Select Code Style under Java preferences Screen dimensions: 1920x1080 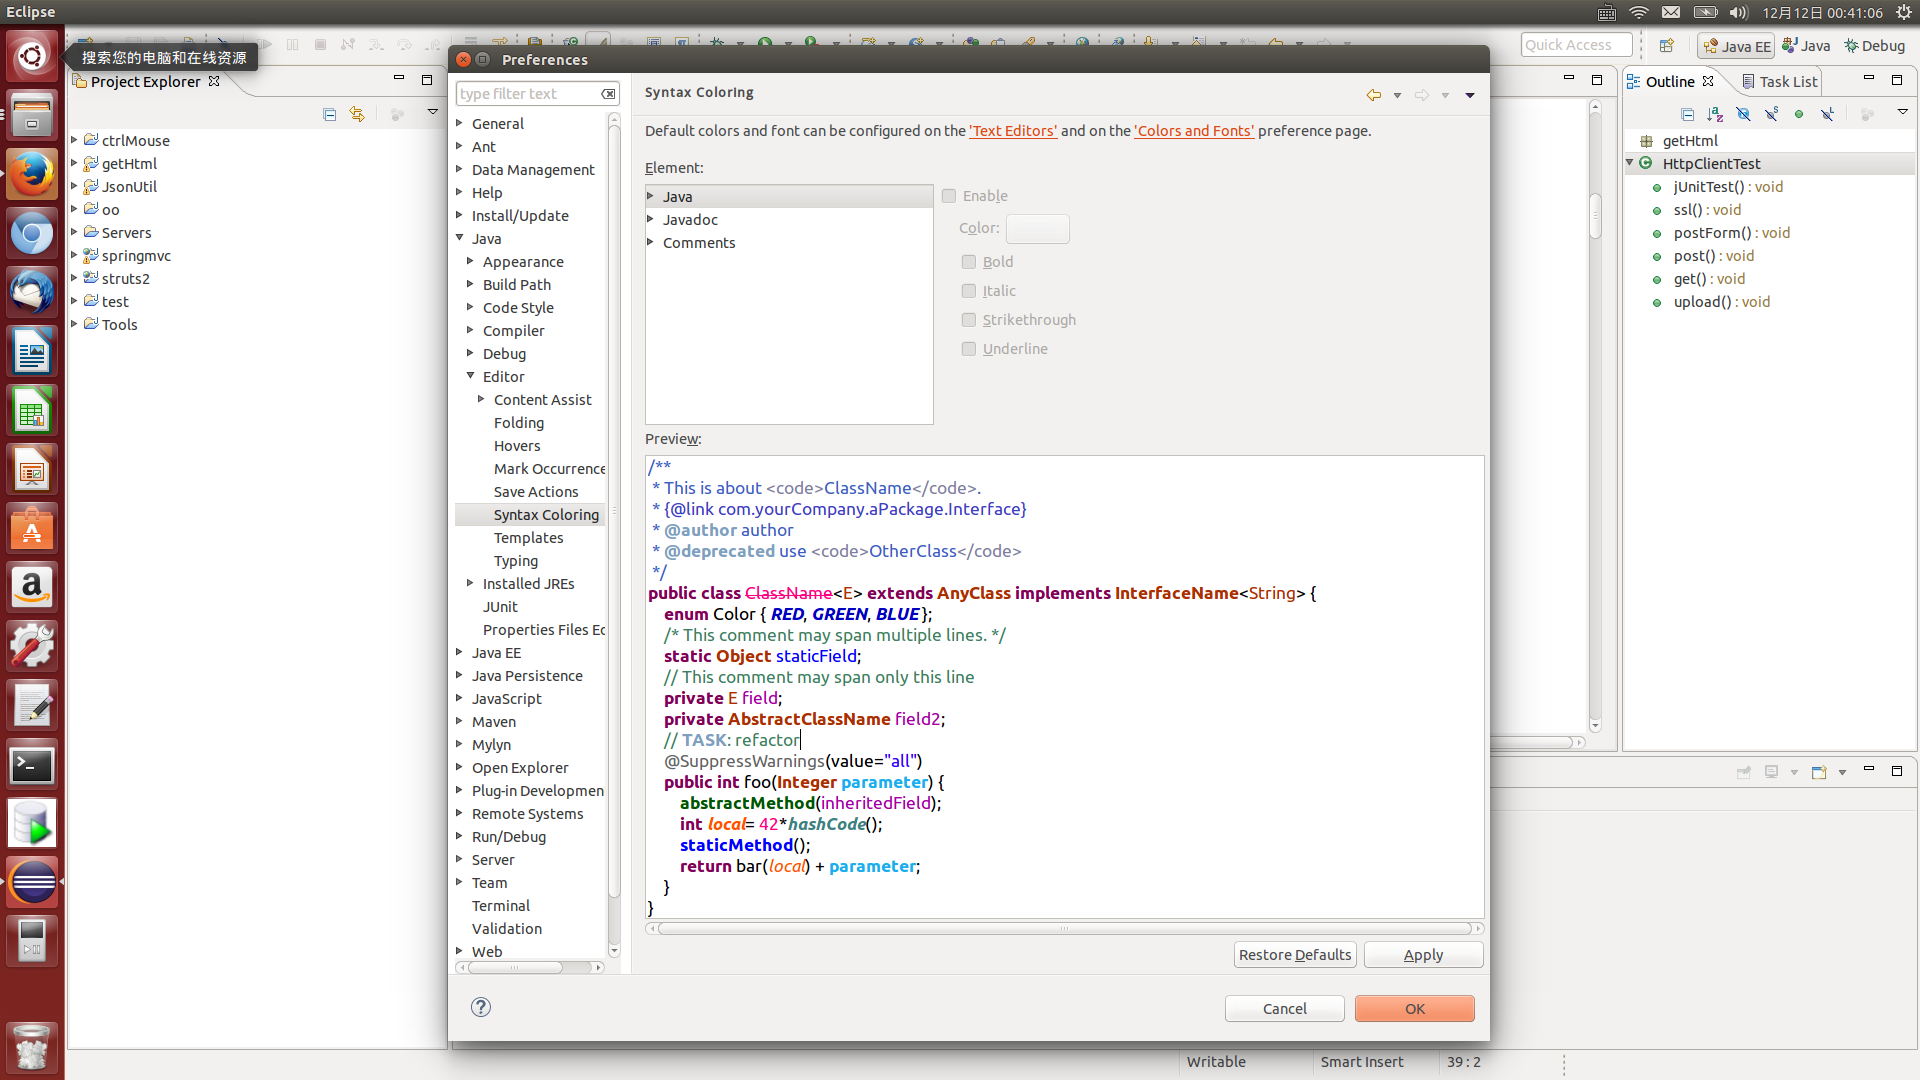click(x=518, y=308)
